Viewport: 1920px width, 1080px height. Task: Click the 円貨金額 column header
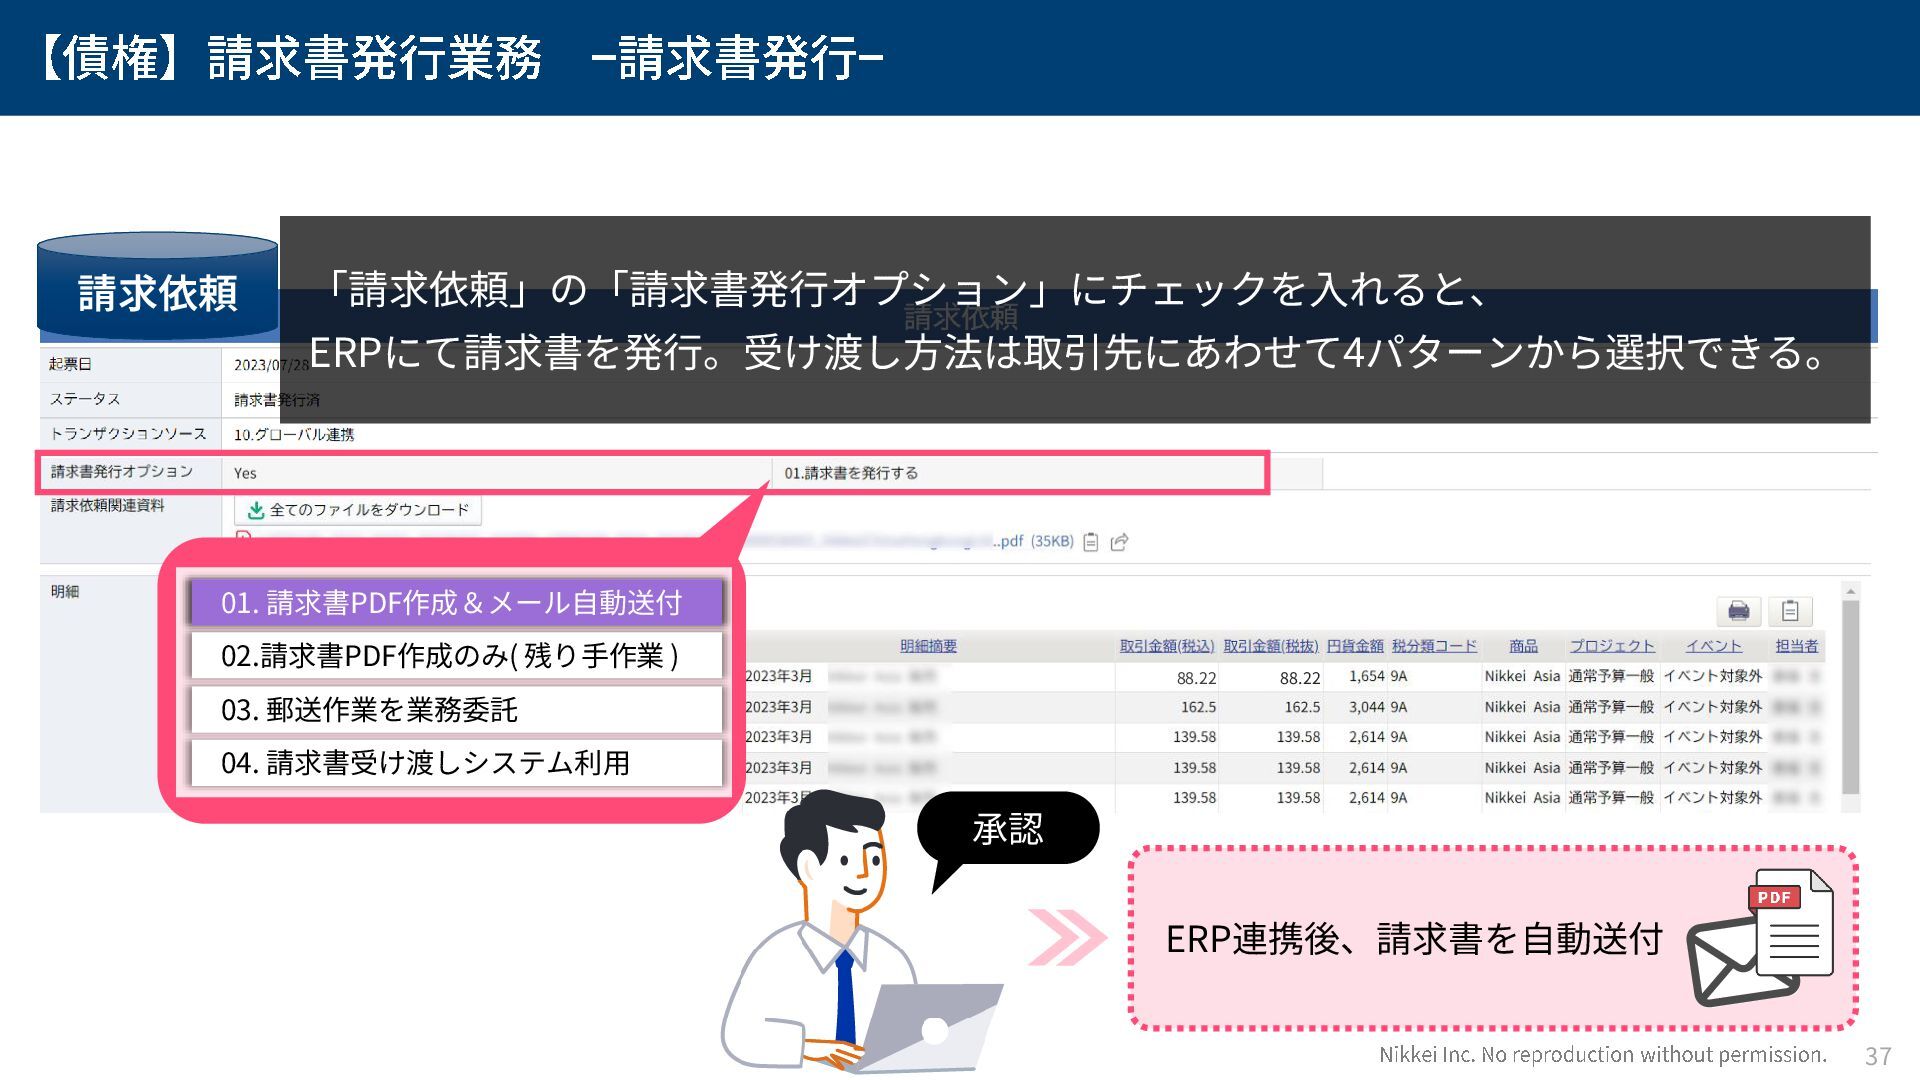1355,646
